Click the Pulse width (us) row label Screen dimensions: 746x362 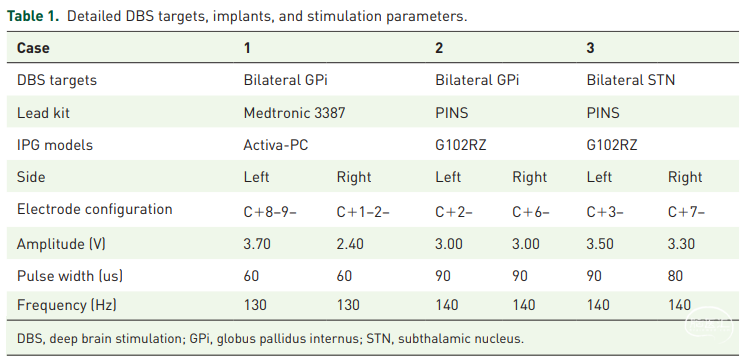[x=70, y=276]
